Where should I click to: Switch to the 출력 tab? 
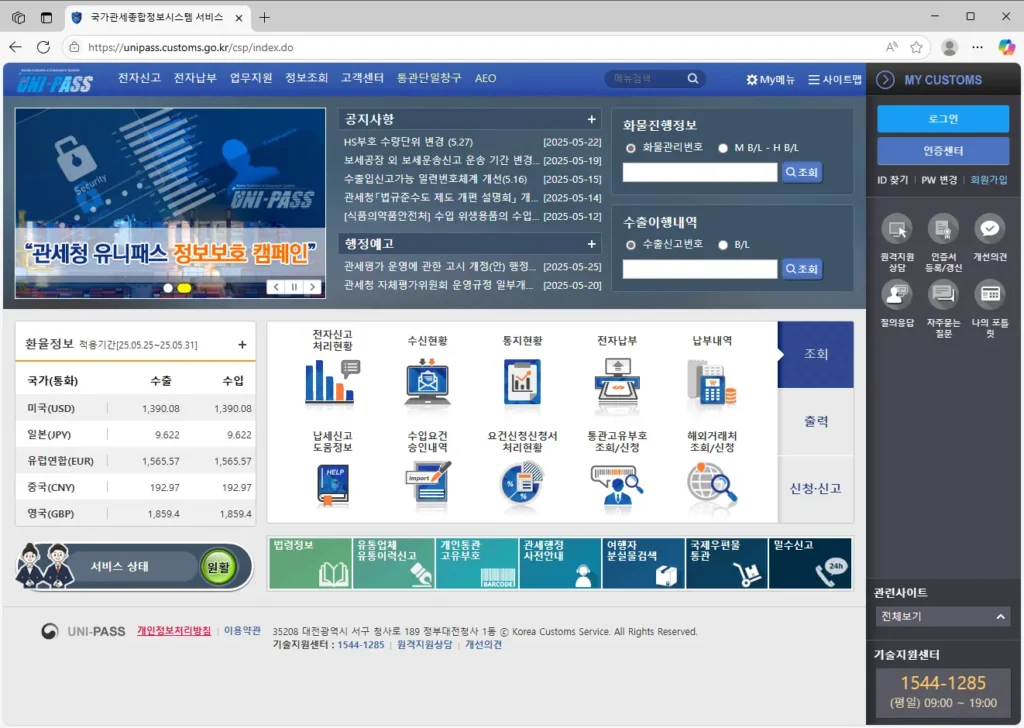(816, 422)
